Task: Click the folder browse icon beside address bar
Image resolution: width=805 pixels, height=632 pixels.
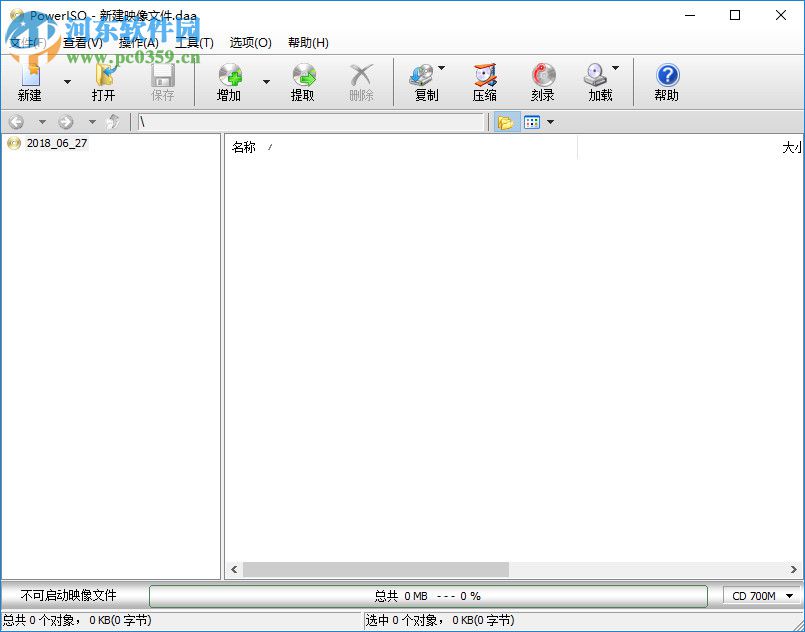Action: [507, 121]
